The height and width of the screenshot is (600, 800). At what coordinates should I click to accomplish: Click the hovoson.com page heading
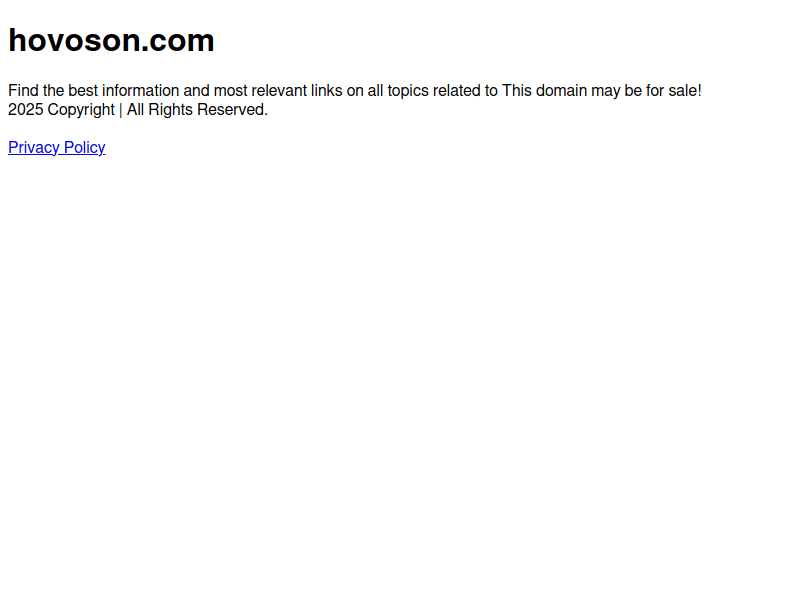click(x=111, y=40)
